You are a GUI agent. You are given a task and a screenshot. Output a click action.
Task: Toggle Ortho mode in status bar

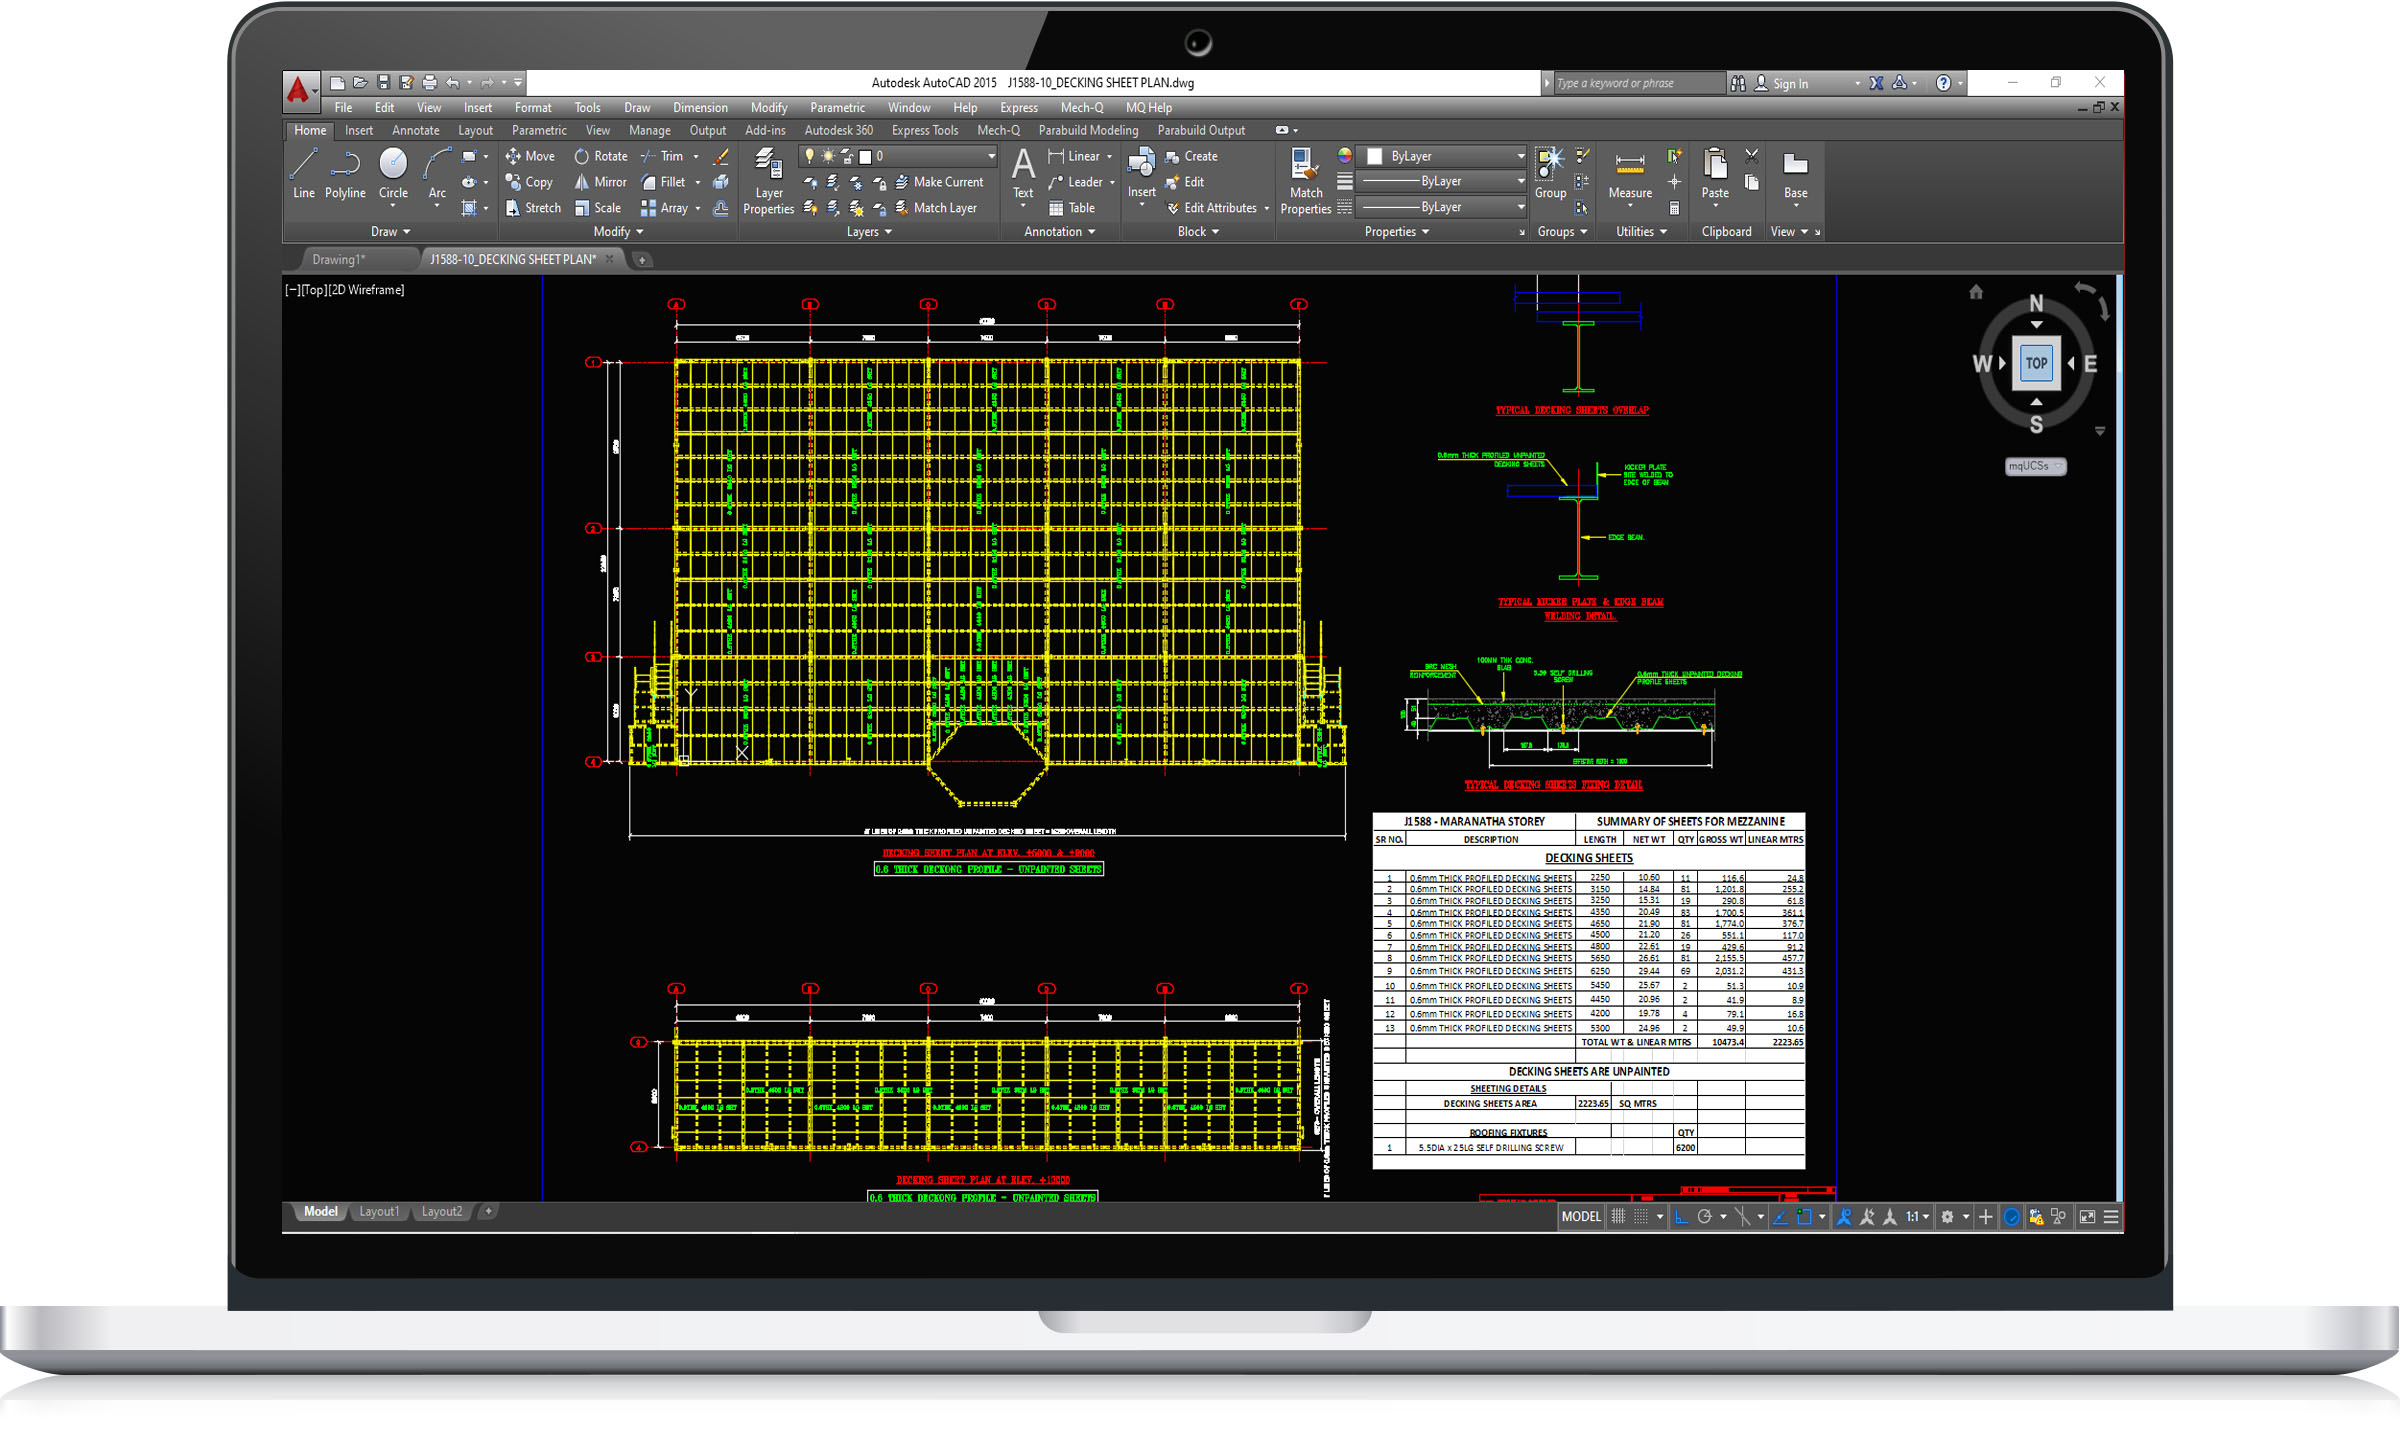tap(1681, 1217)
